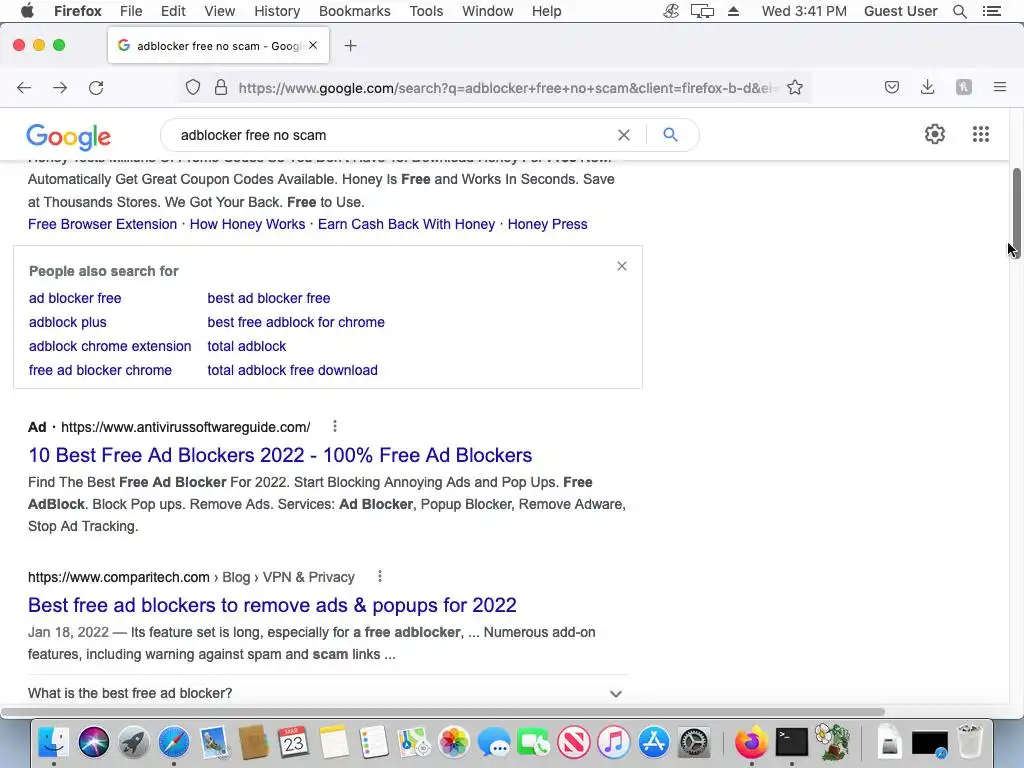Reload the current page

click(96, 88)
